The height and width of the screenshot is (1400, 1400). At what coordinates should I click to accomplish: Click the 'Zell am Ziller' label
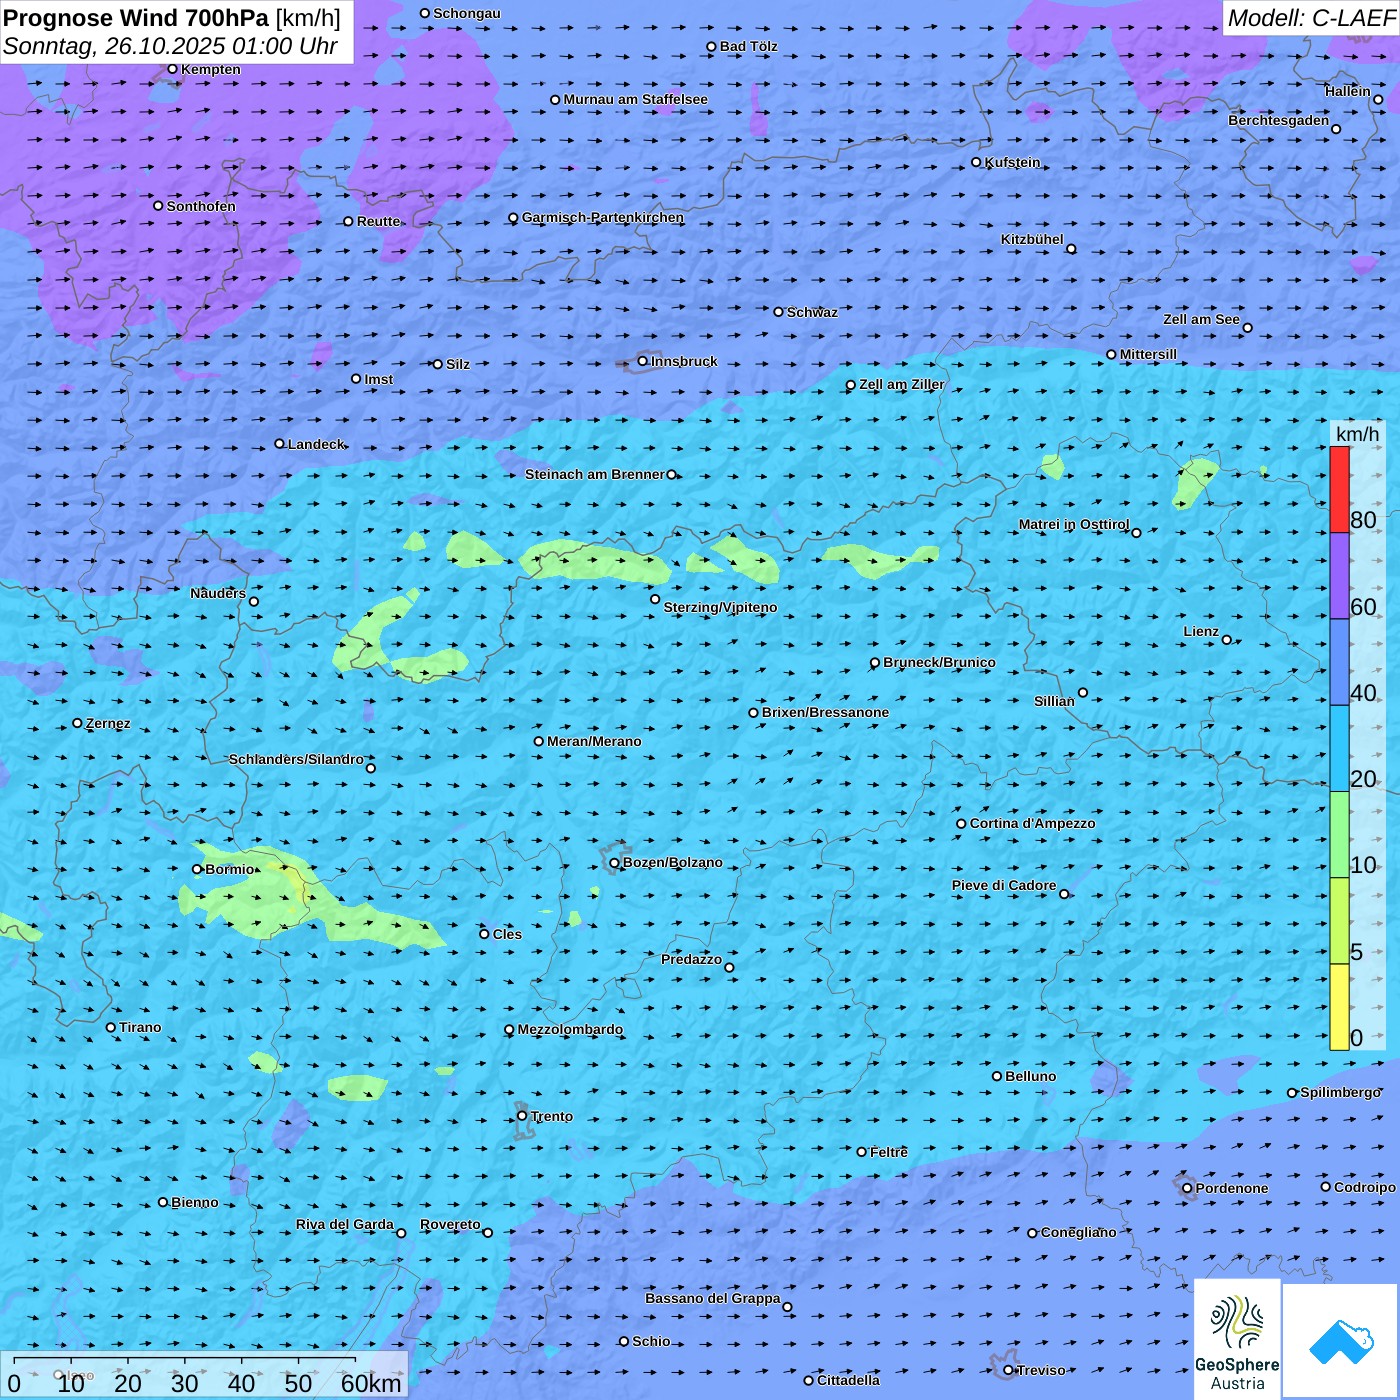click(x=902, y=384)
